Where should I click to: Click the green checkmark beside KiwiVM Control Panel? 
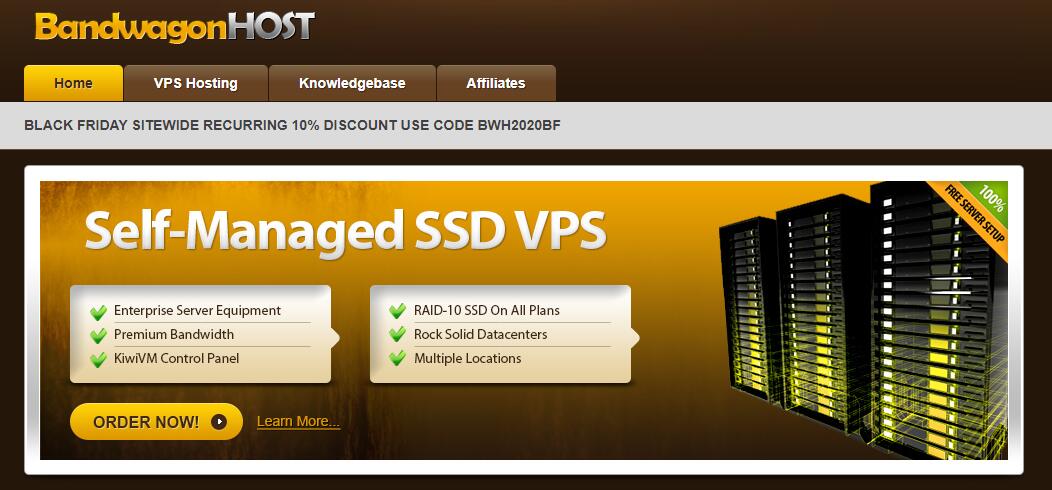[x=99, y=359]
